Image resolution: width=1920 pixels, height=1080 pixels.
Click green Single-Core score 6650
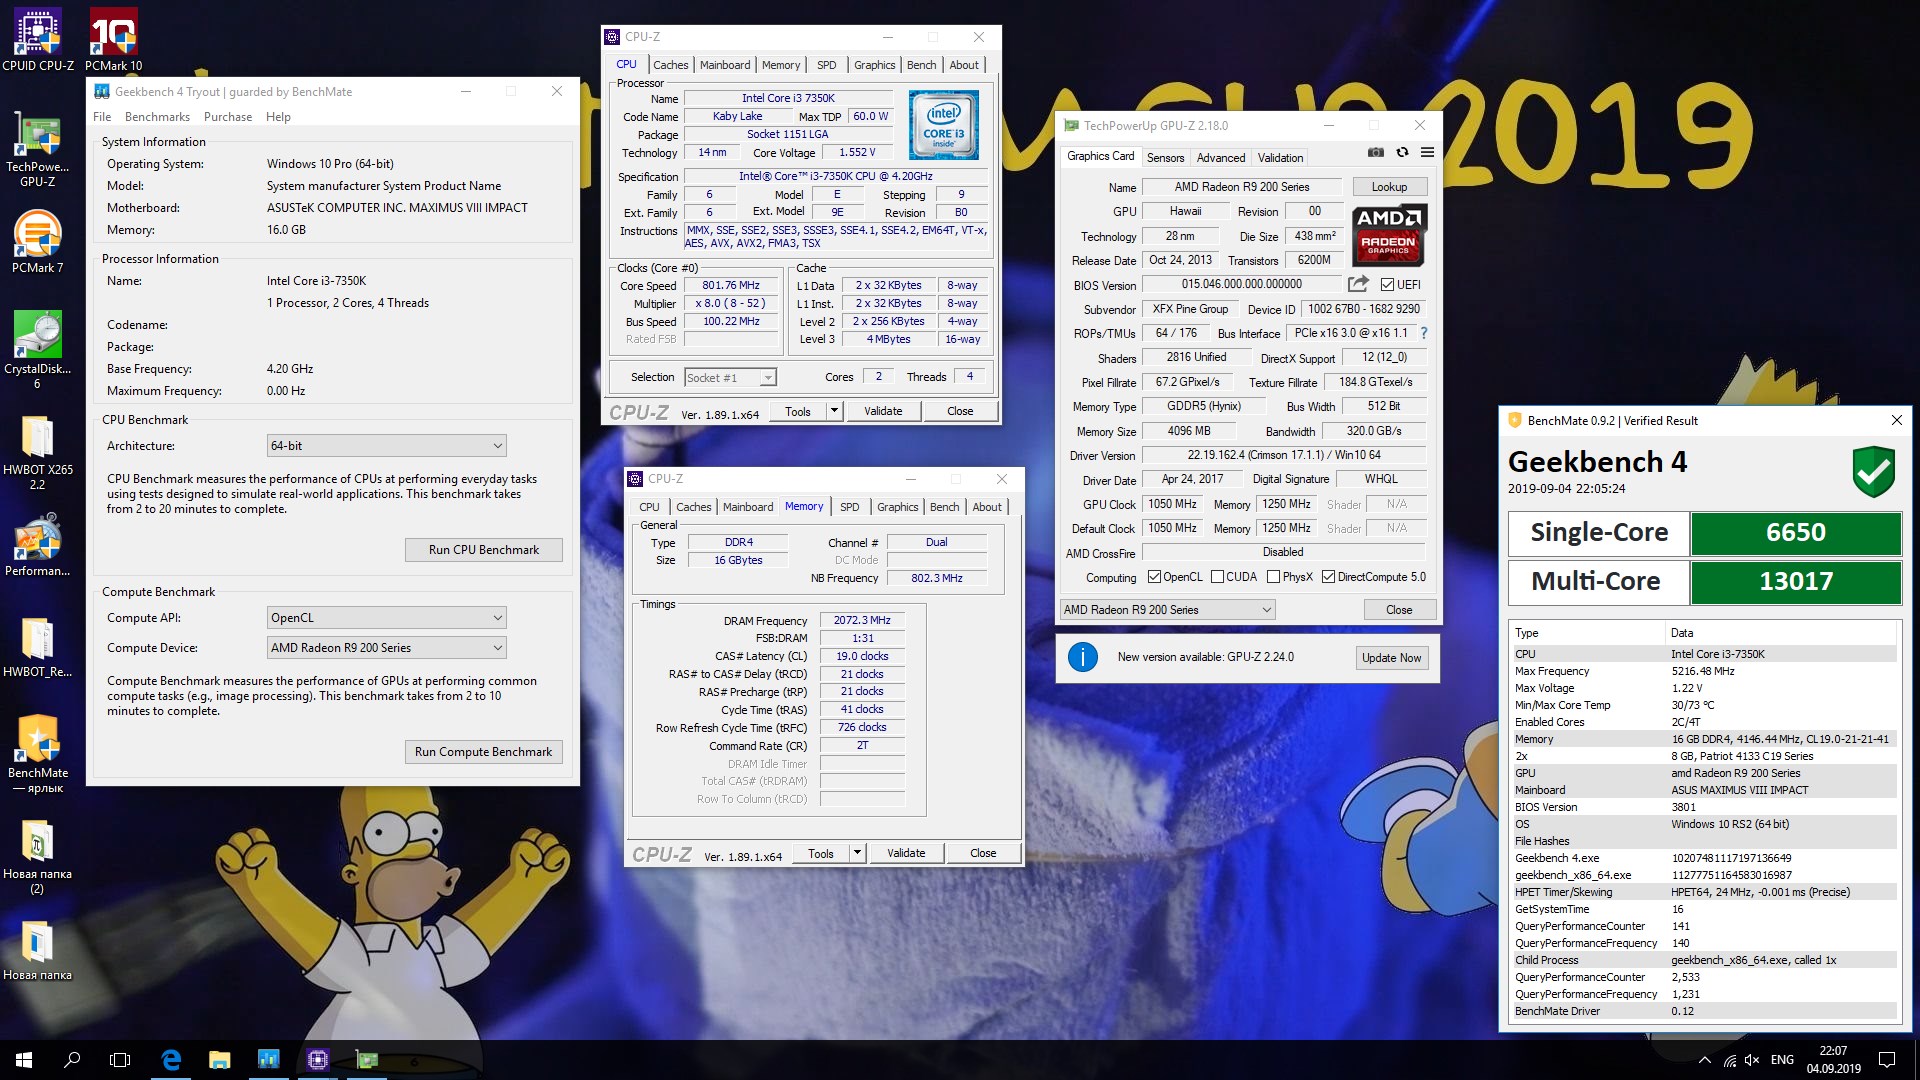tap(1795, 533)
